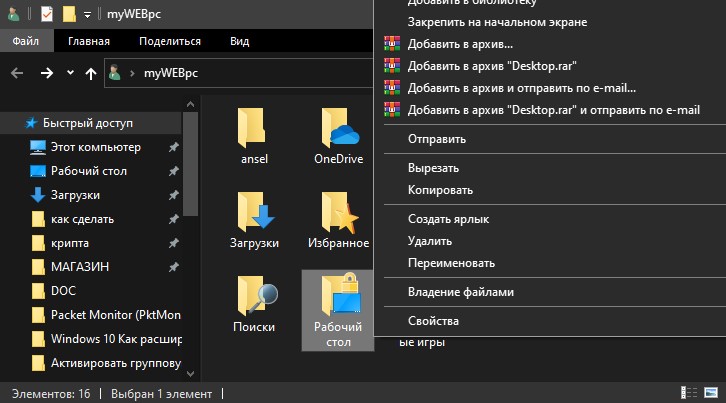Open the ansel folder icon

[251, 128]
